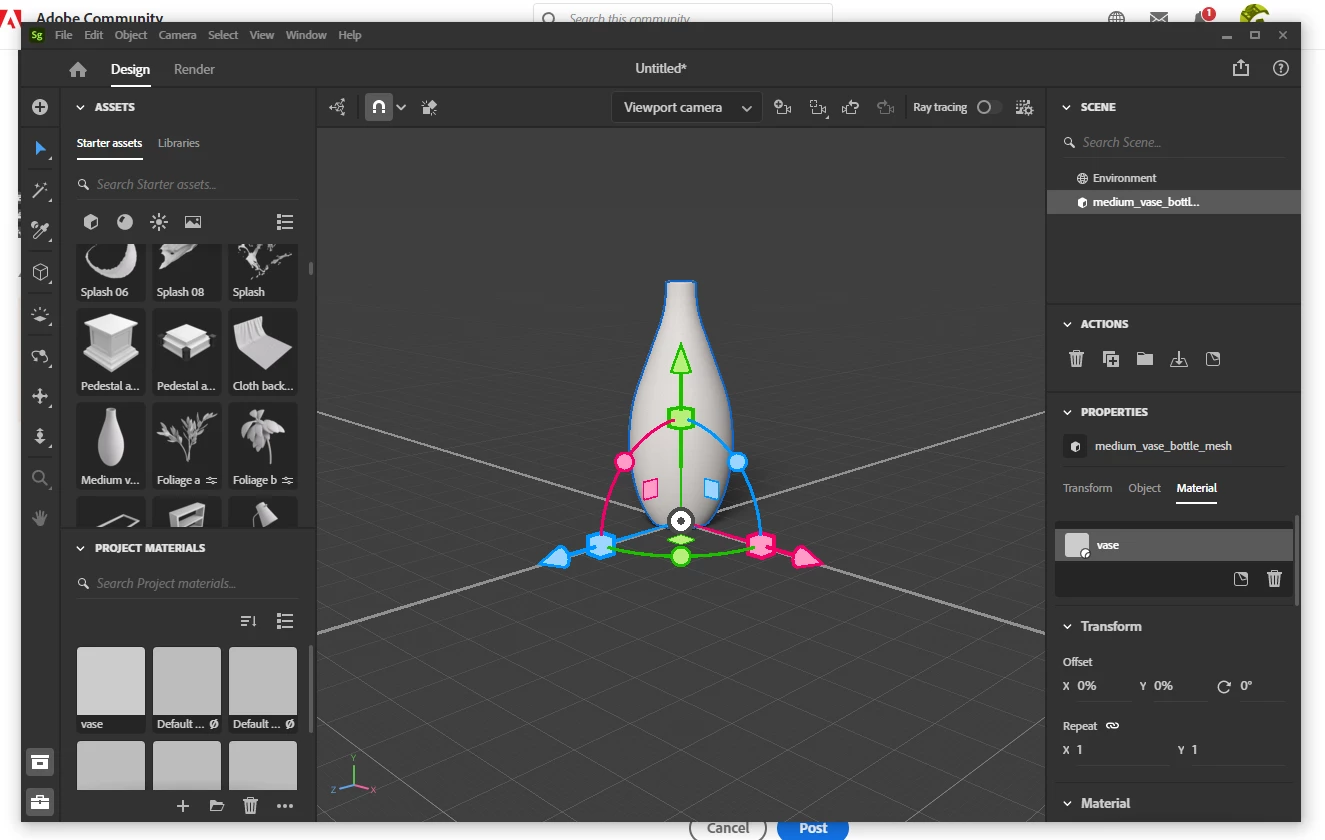Activate the cube Place object tool
Image resolution: width=1325 pixels, height=840 pixels.
pyautogui.click(x=40, y=272)
